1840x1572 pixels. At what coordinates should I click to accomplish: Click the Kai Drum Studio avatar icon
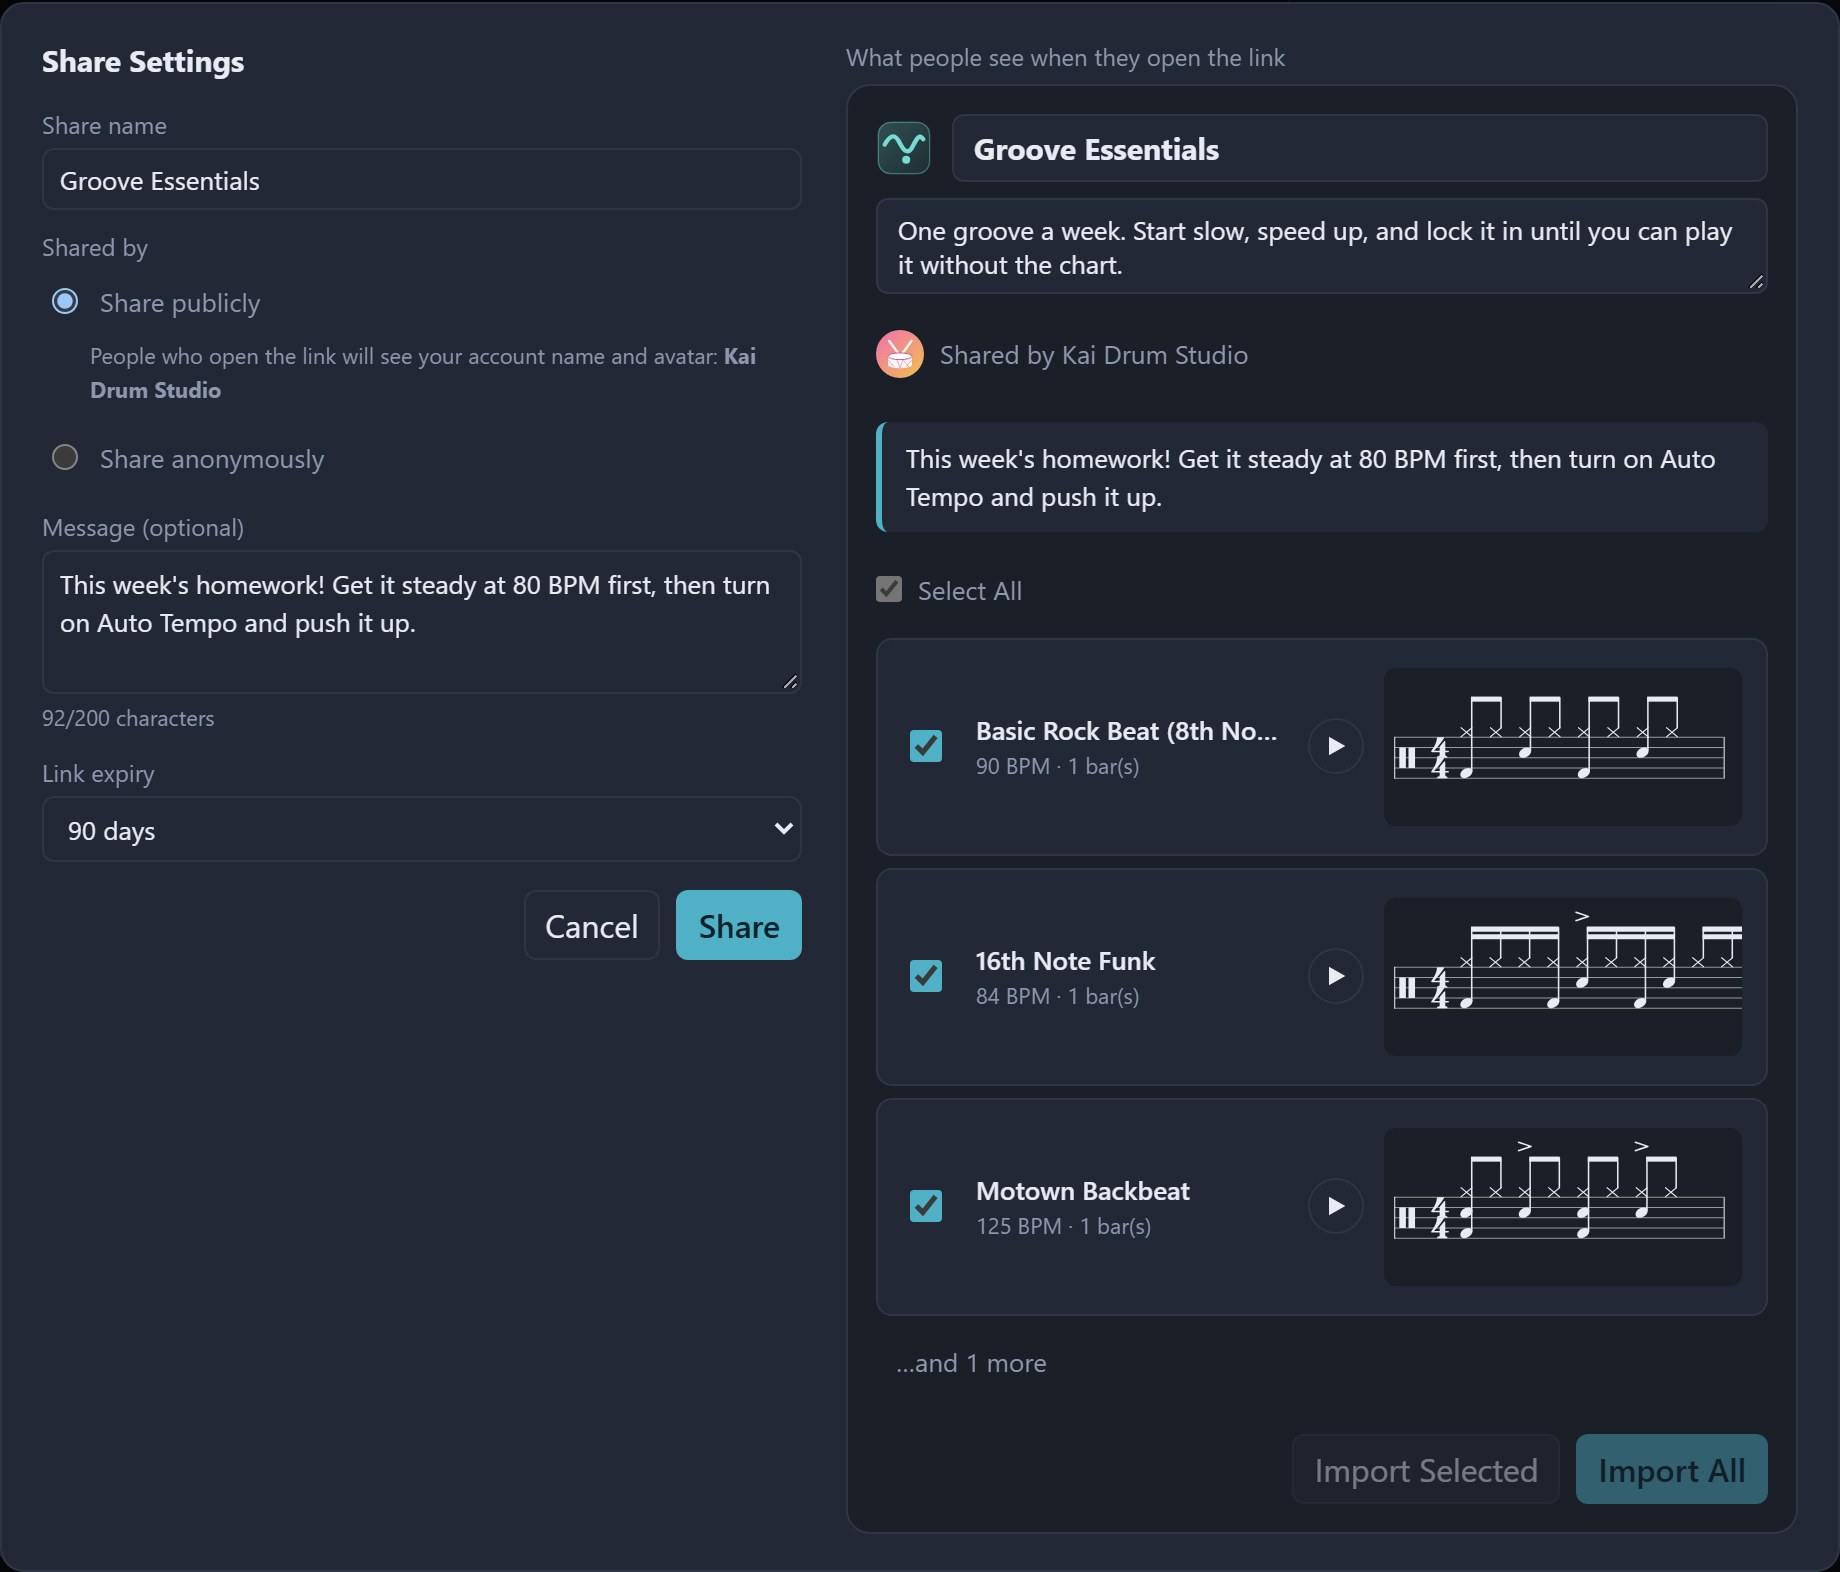(899, 354)
